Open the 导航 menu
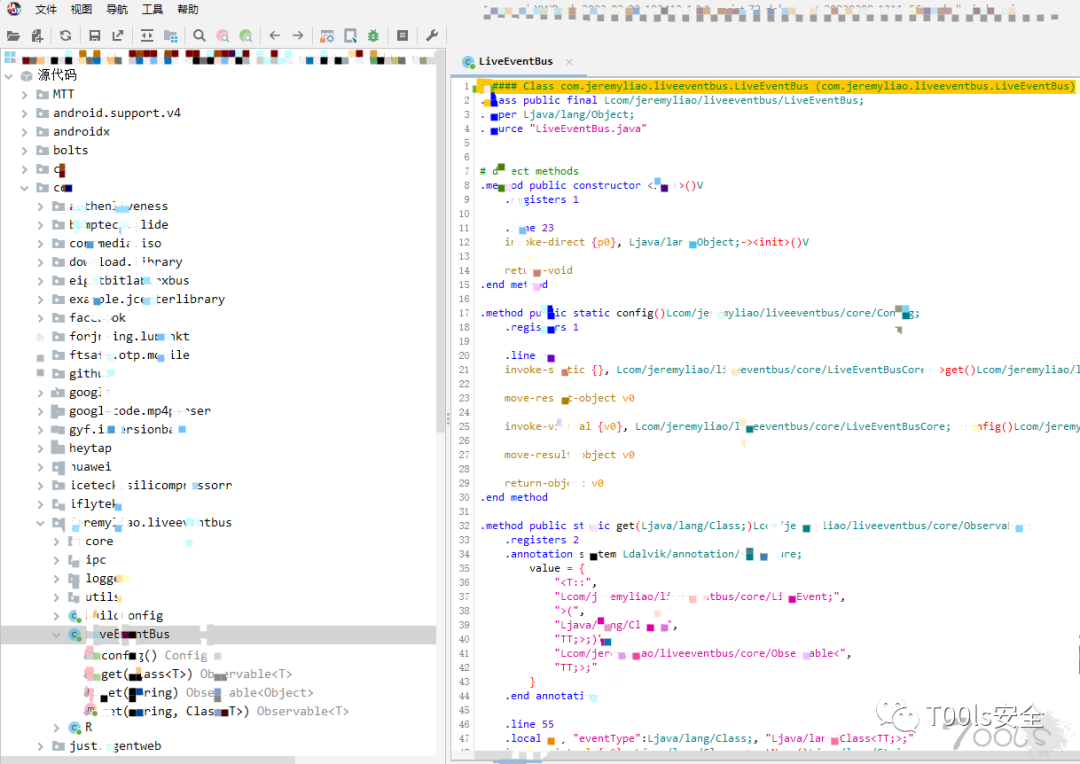The image size is (1080, 764). tap(117, 9)
